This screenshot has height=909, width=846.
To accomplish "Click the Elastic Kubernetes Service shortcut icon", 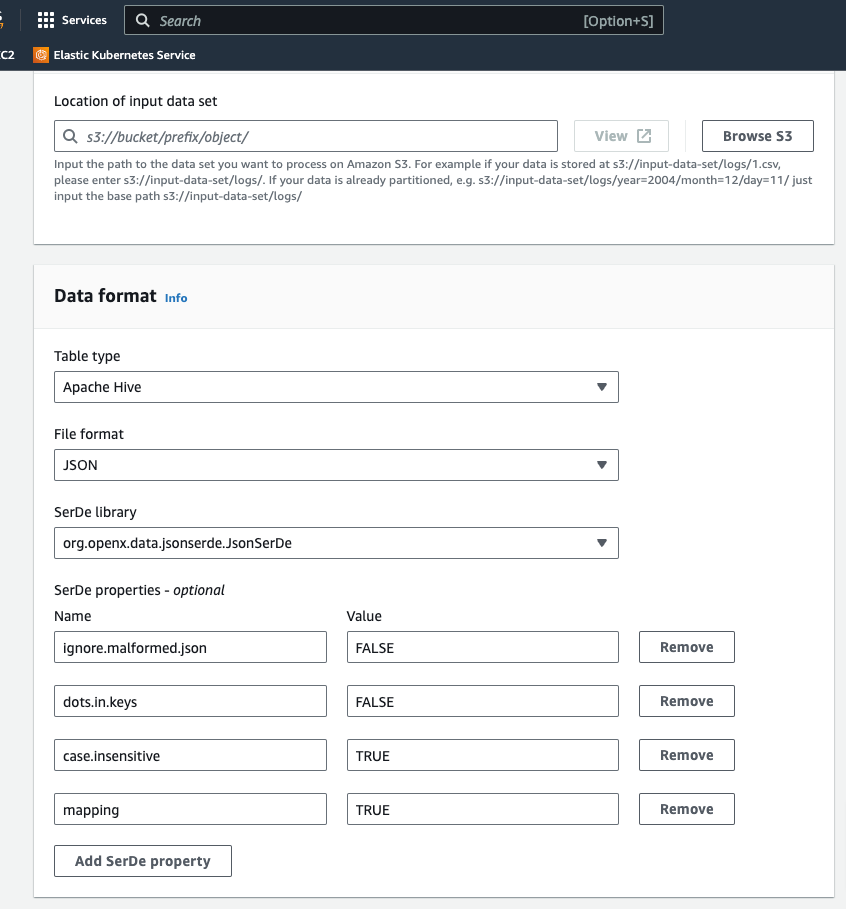I will [41, 55].
